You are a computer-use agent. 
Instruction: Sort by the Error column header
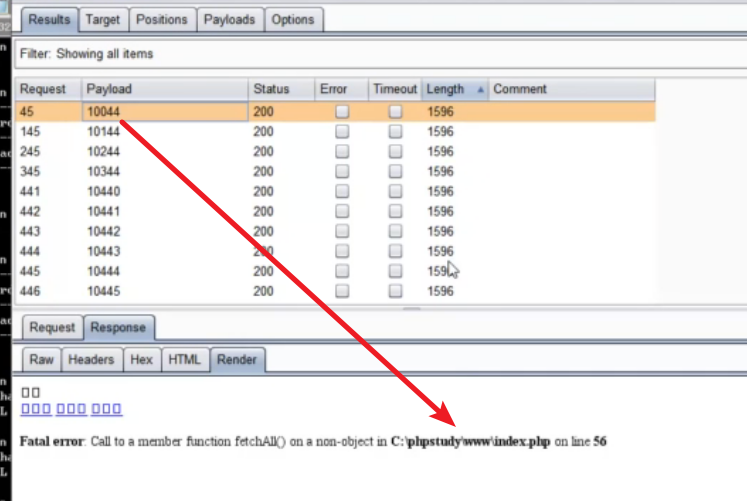pyautogui.click(x=341, y=89)
